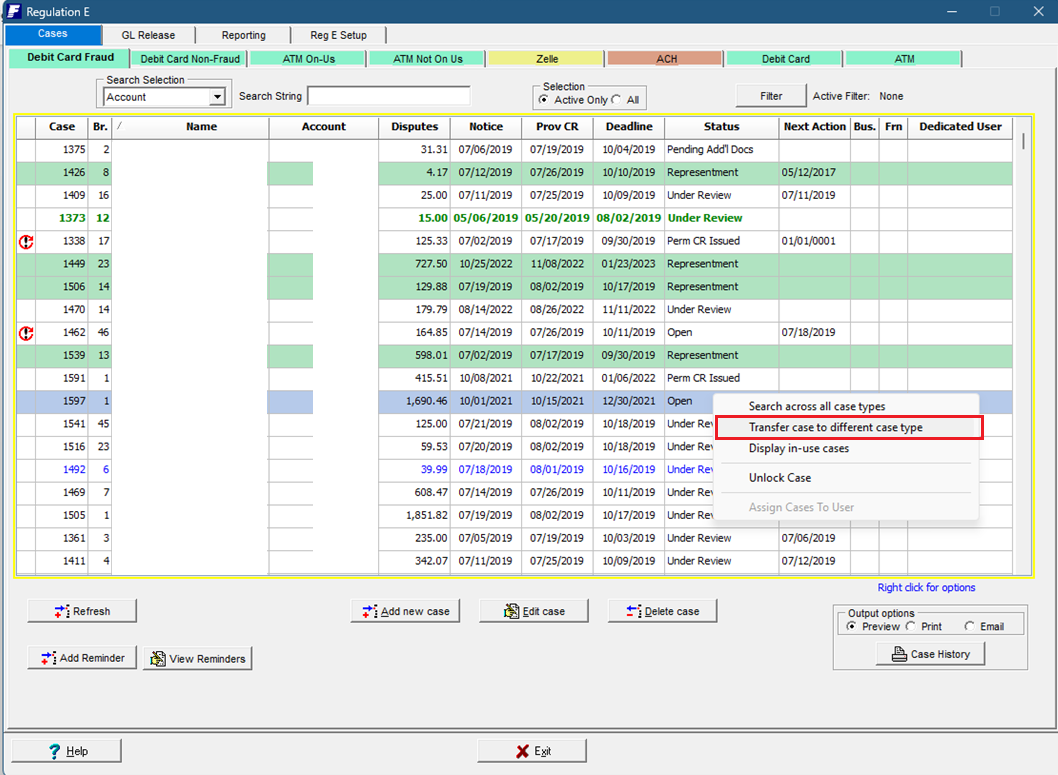Choose Display in-use cases

(798, 449)
